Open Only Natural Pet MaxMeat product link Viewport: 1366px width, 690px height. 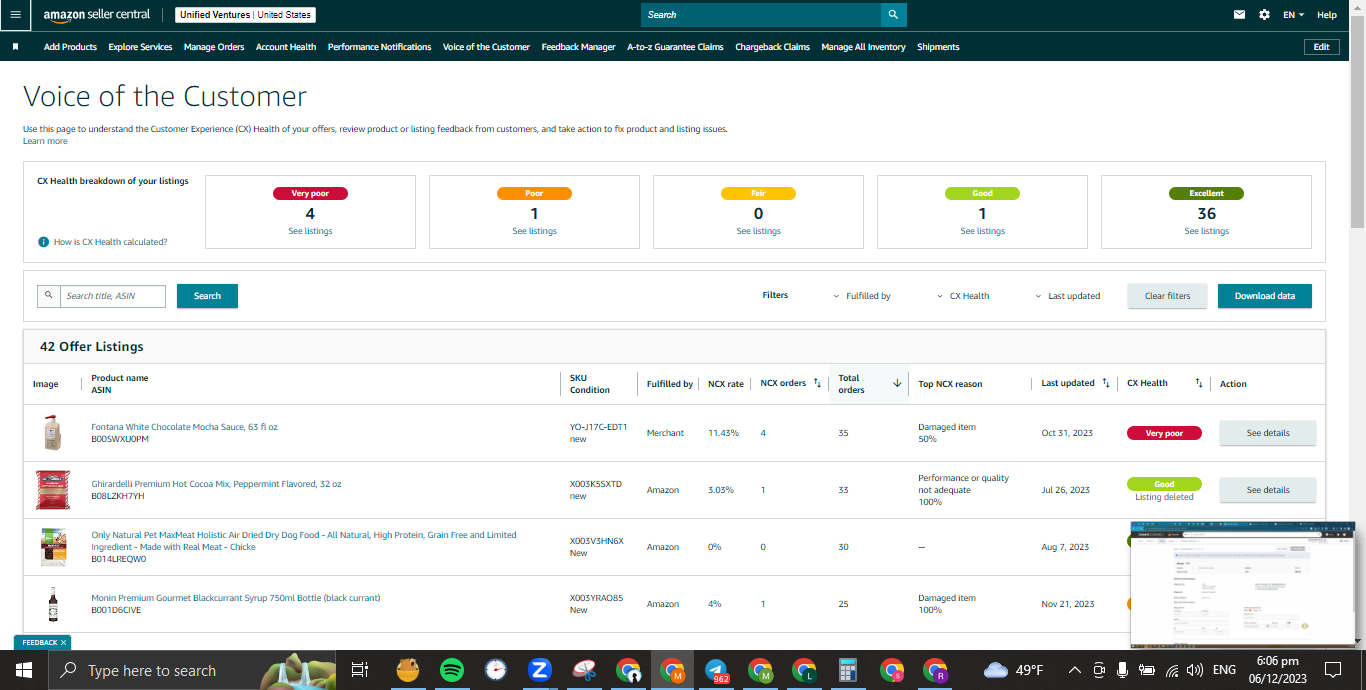tap(304, 541)
